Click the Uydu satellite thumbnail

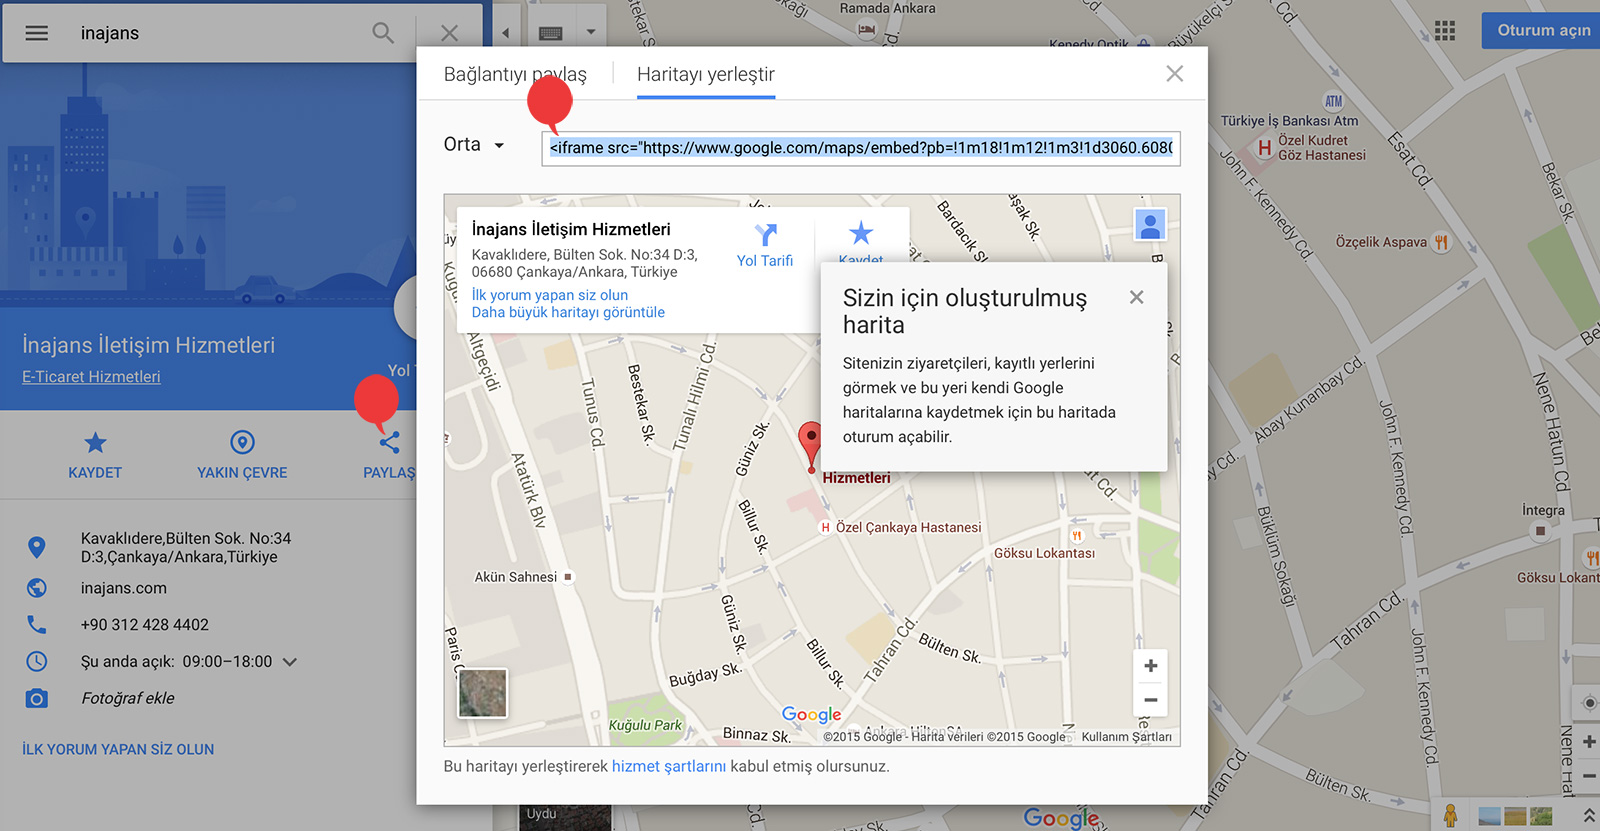click(x=565, y=818)
